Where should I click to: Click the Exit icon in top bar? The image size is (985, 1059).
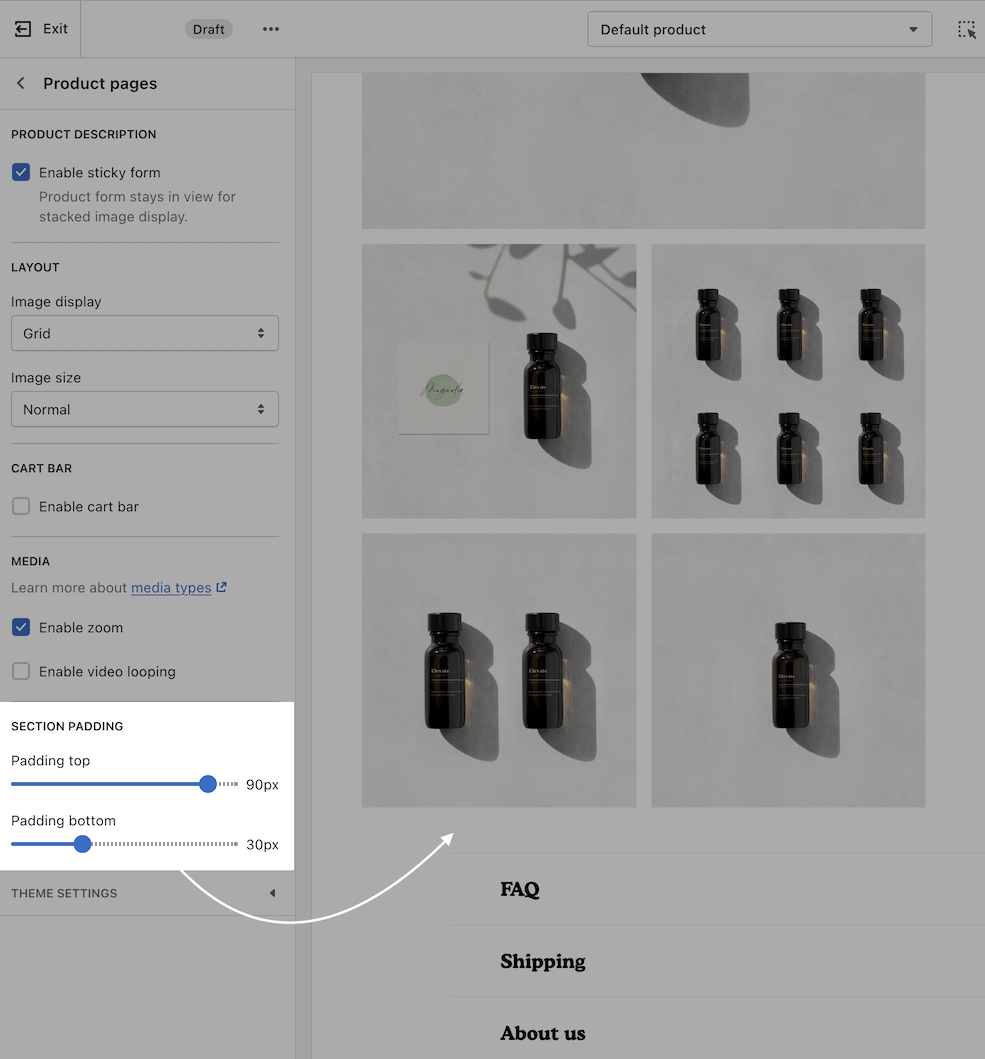pos(23,29)
